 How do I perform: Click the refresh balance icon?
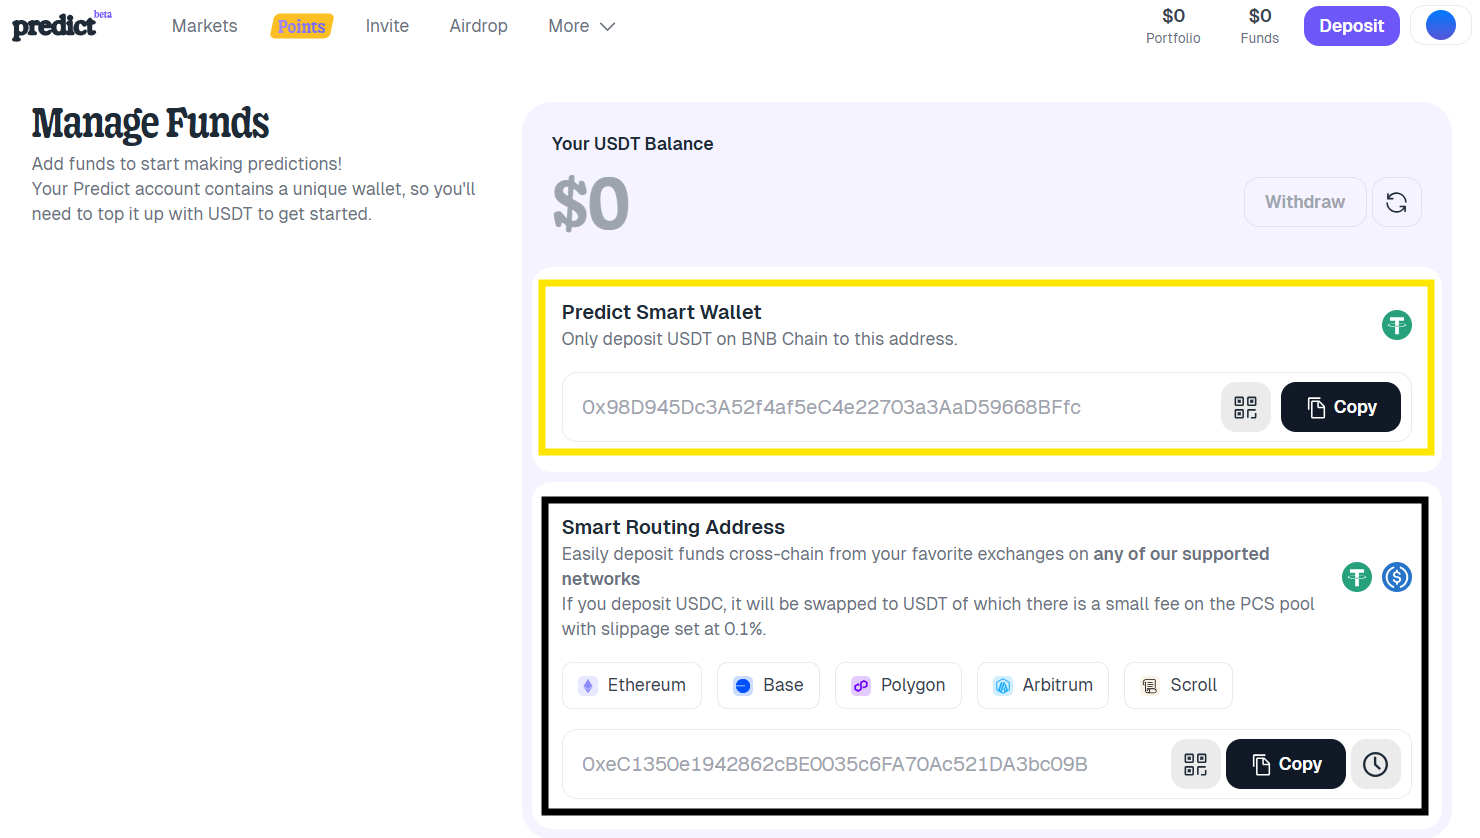coord(1396,201)
